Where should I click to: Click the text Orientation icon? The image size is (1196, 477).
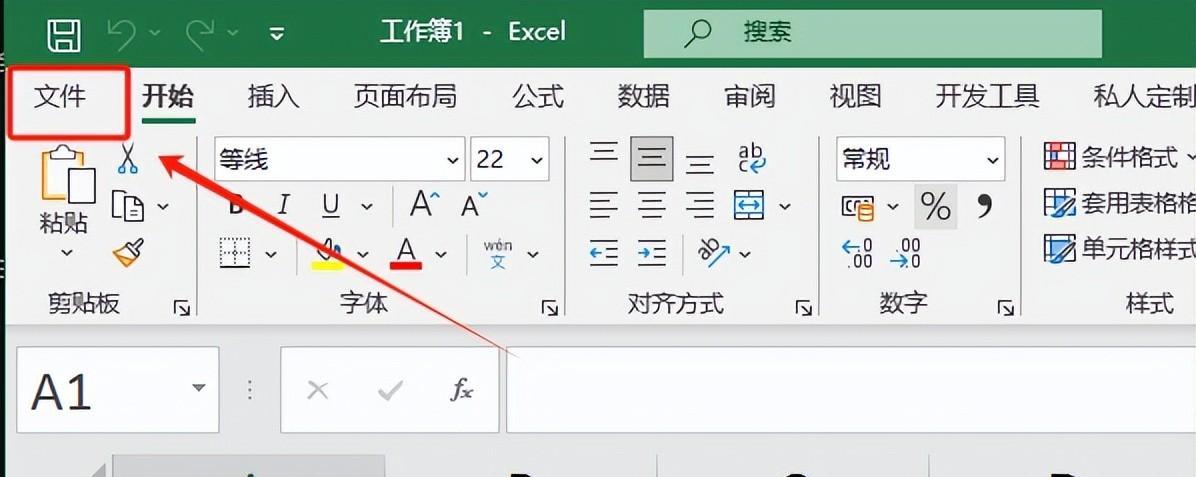click(x=714, y=253)
